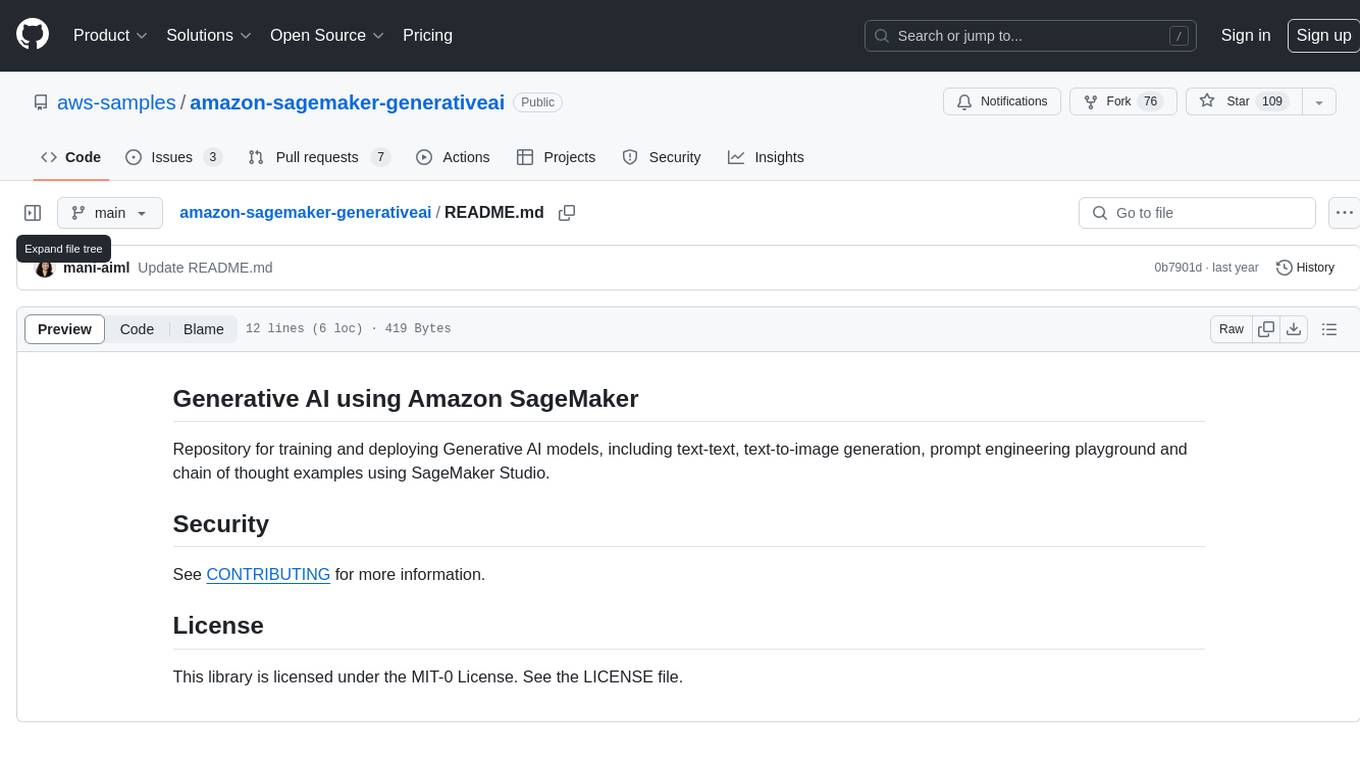Click the Sign in link
This screenshot has width=1360, height=764.
point(1245,35)
